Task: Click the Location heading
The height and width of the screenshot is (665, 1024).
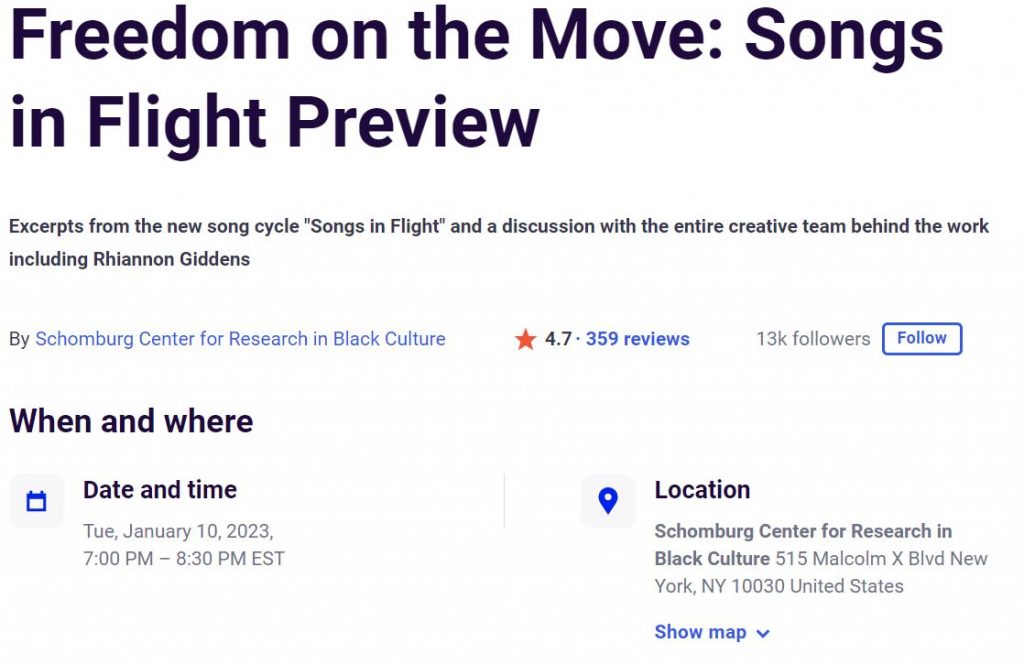Action: (702, 490)
